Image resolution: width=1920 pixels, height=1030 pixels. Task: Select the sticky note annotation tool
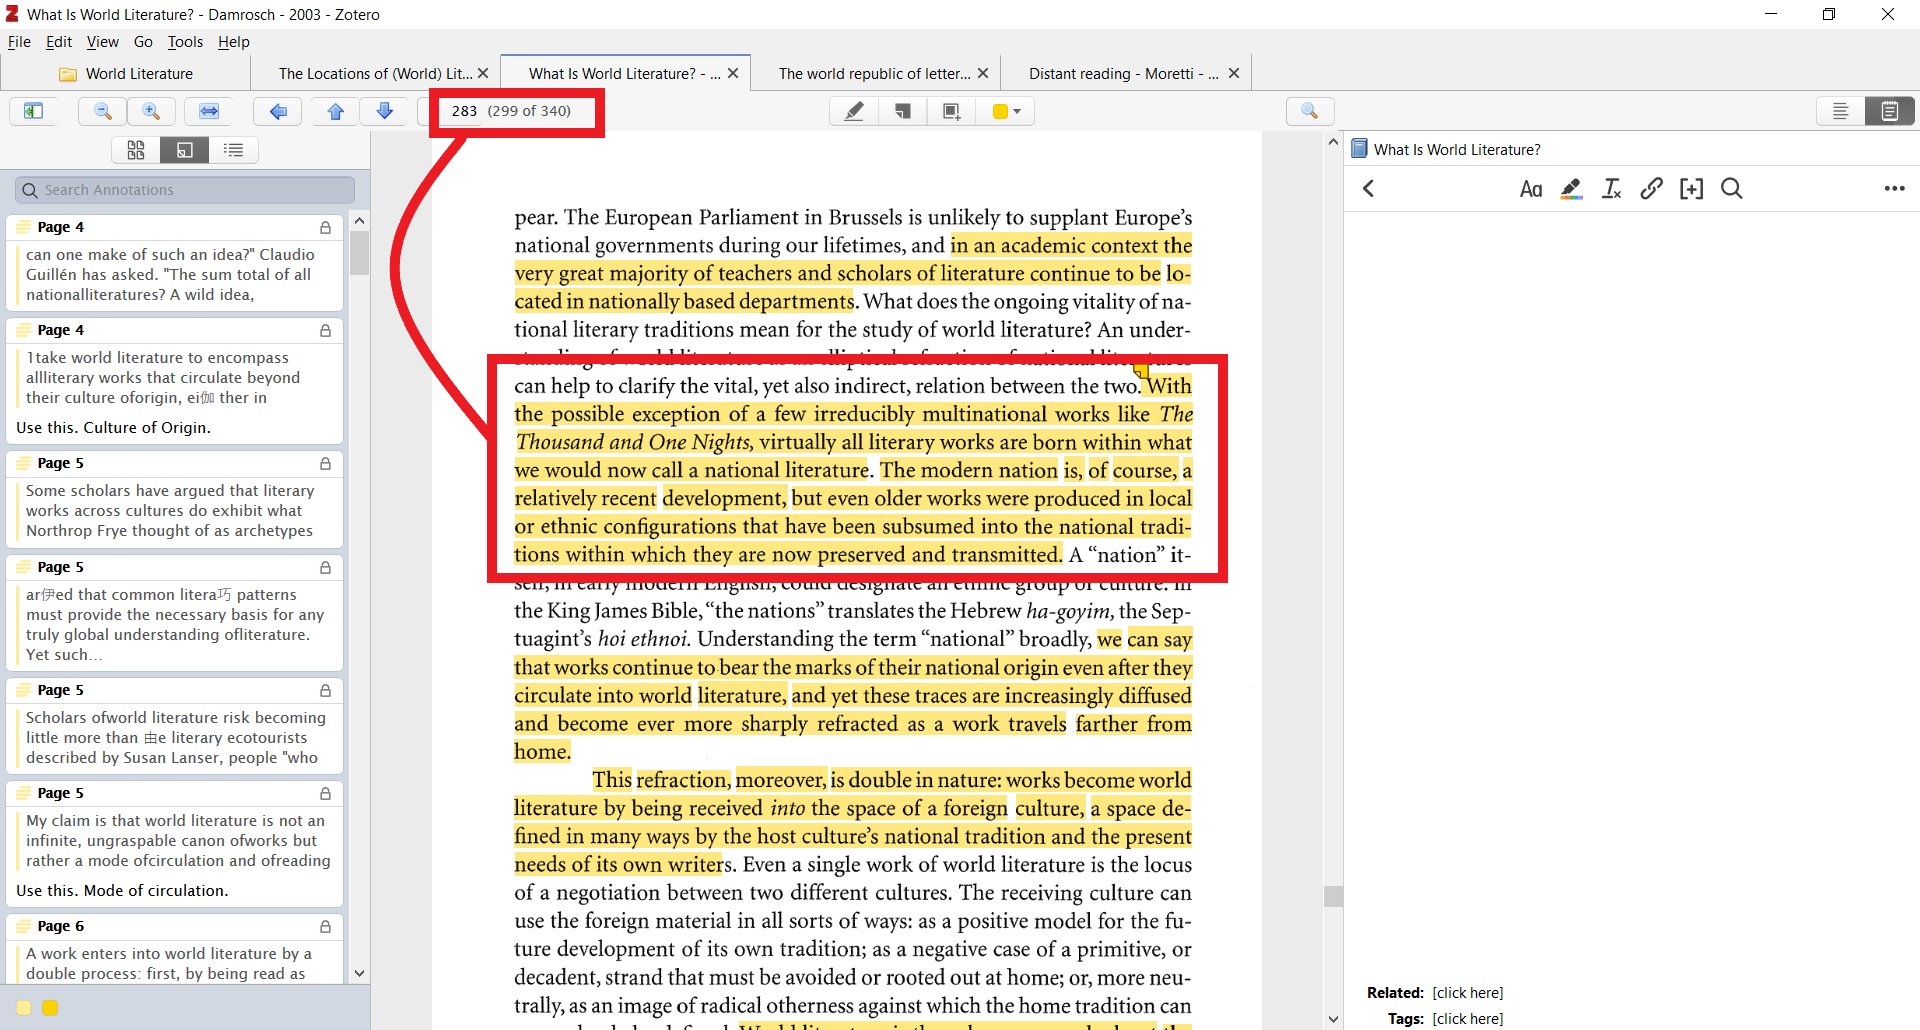(x=903, y=111)
